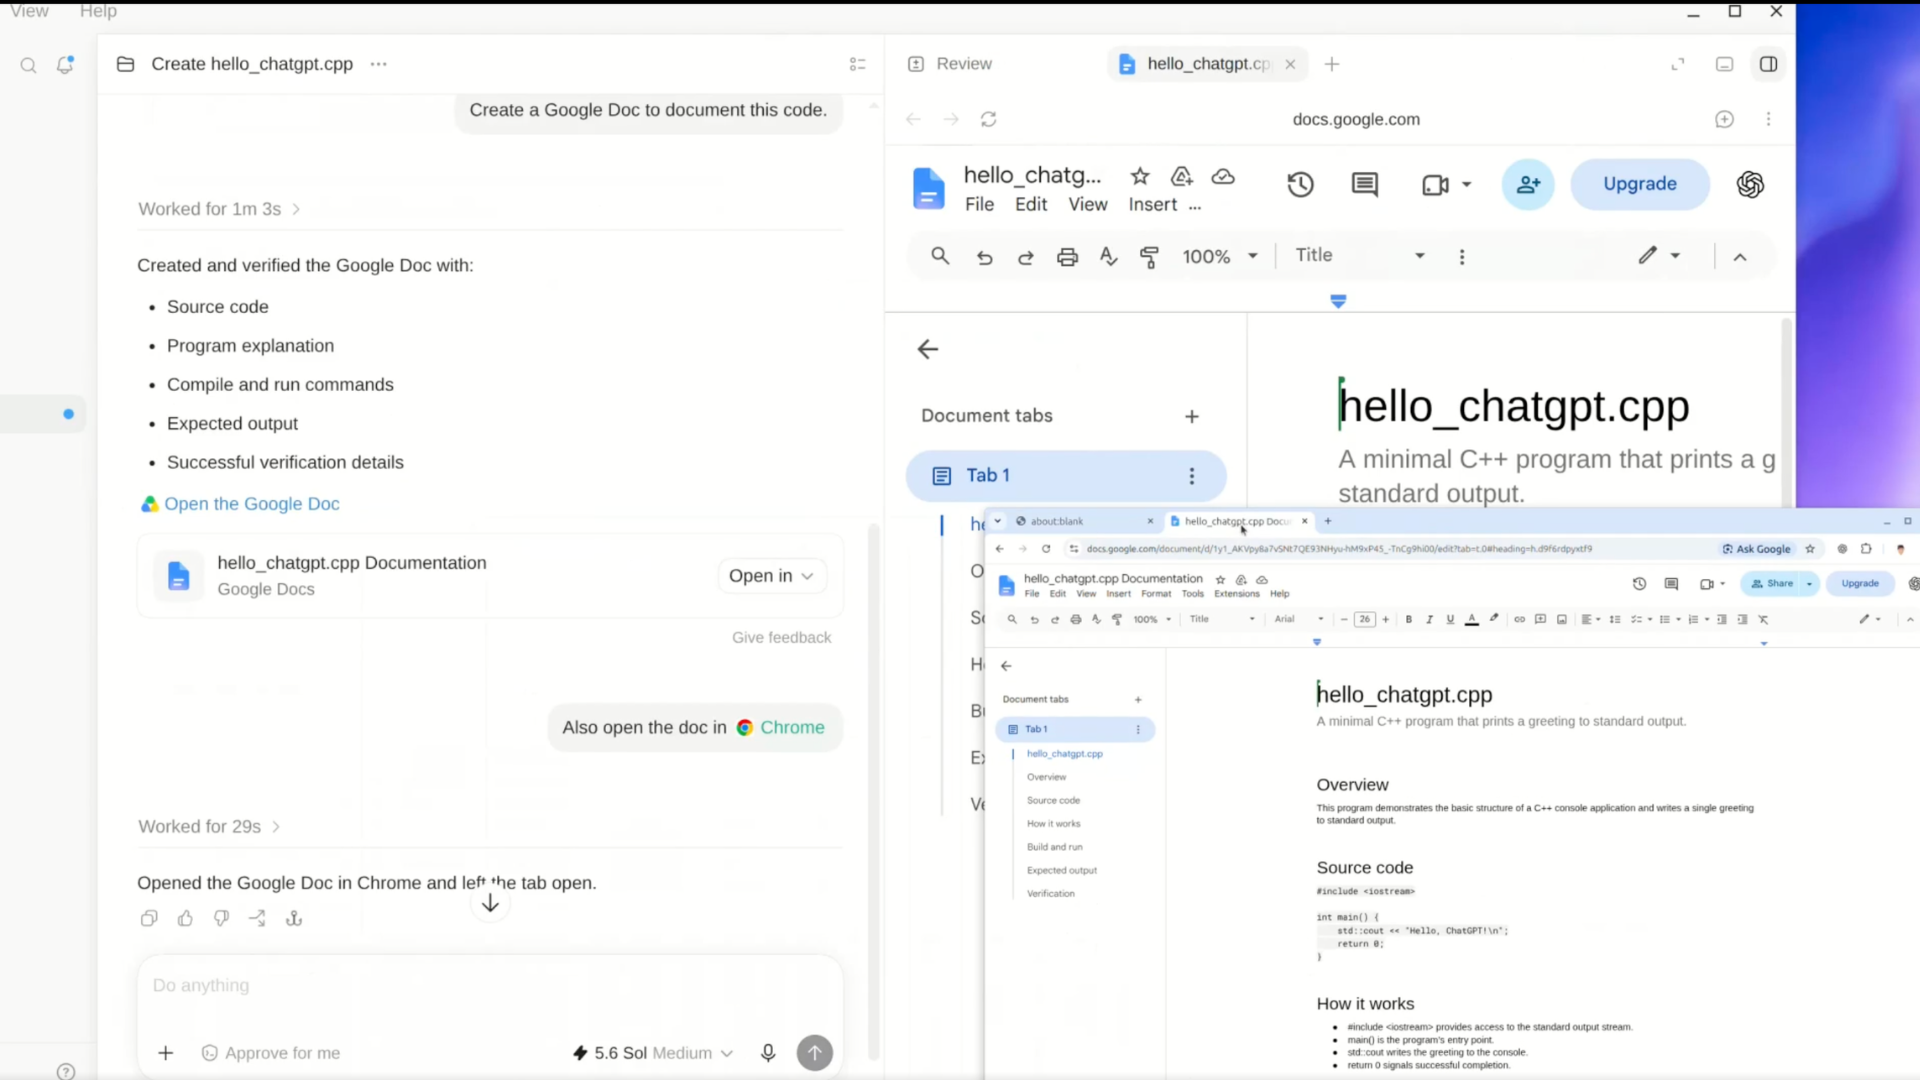Viewport: 1920px width, 1080px height.
Task: Click the Review button in side panel
Action: click(x=950, y=64)
